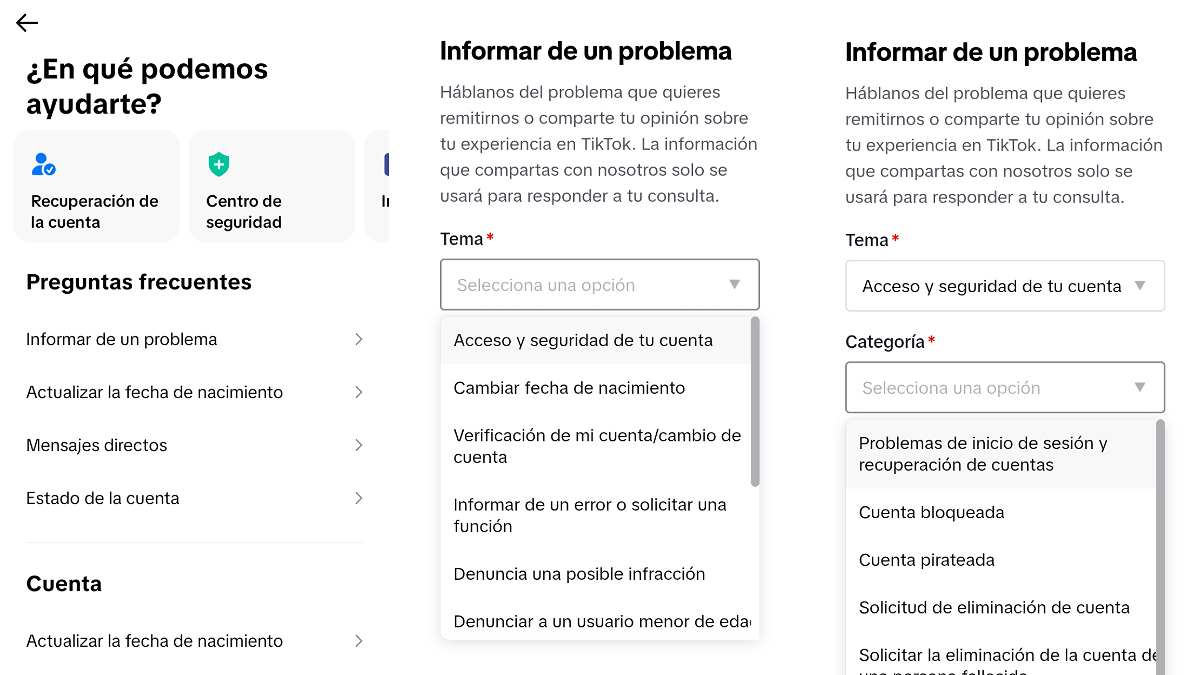Viewport: 1200px width, 675px height.
Task: Choose Verificación de mi cuenta/cambio de cuenta option
Action: tap(596, 446)
